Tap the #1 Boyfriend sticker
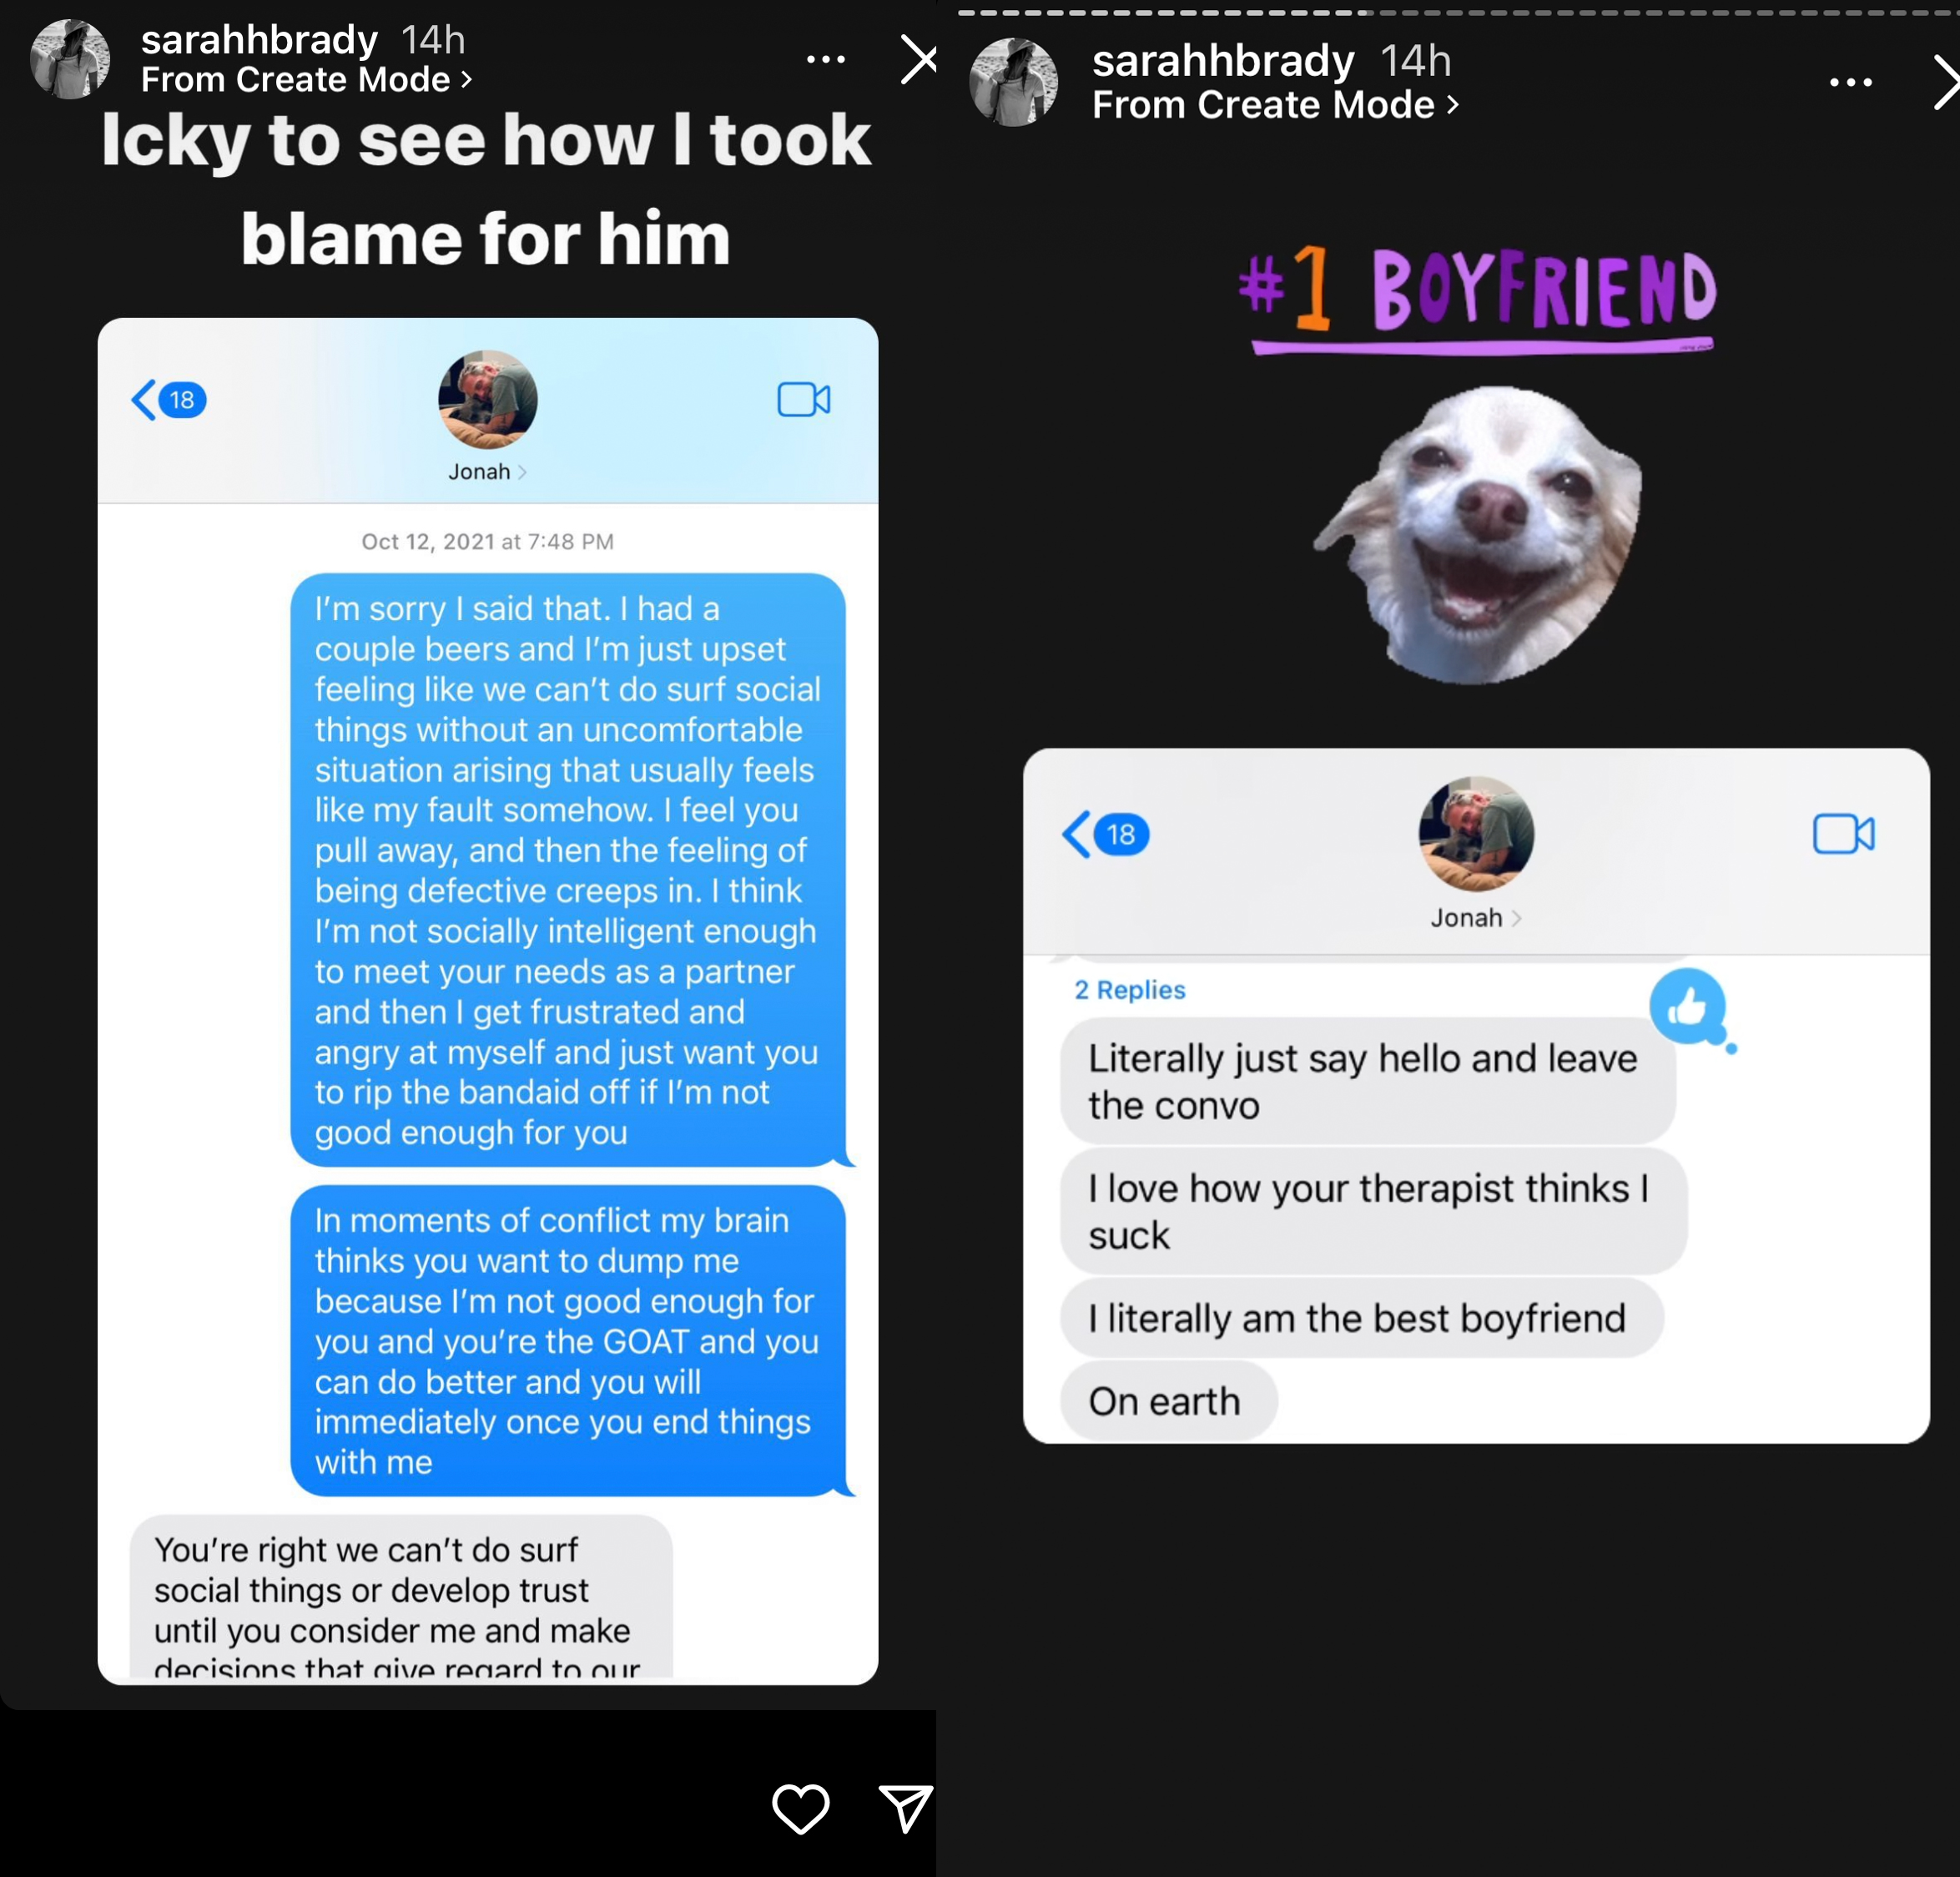This screenshot has height=1877, width=1960. pyautogui.click(x=1478, y=298)
